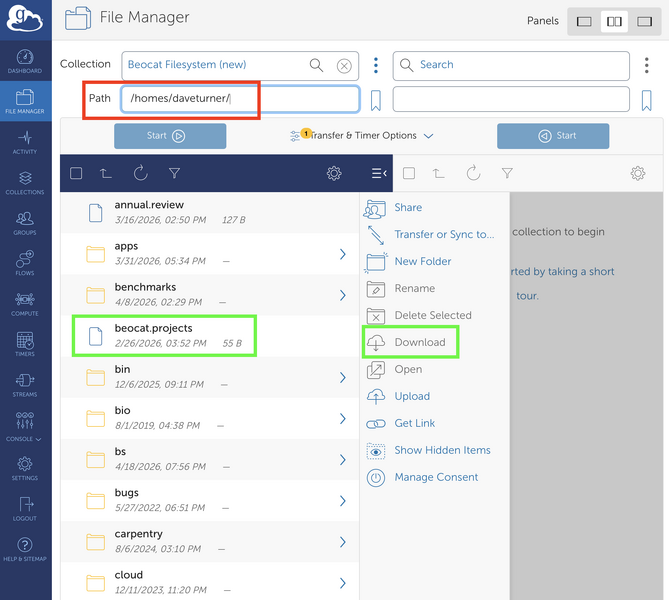669x600 pixels.
Task: Open Timers from the sidebar
Action: [x=25, y=344]
